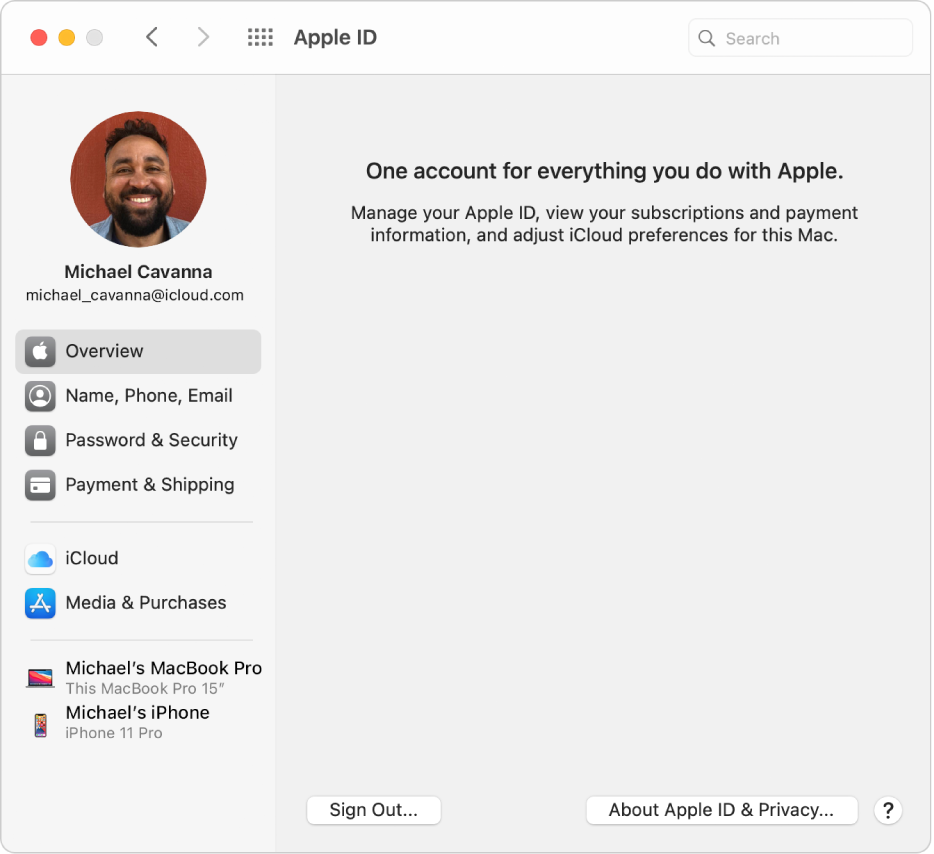Click Michael Cavanna's profile picture

click(138, 178)
